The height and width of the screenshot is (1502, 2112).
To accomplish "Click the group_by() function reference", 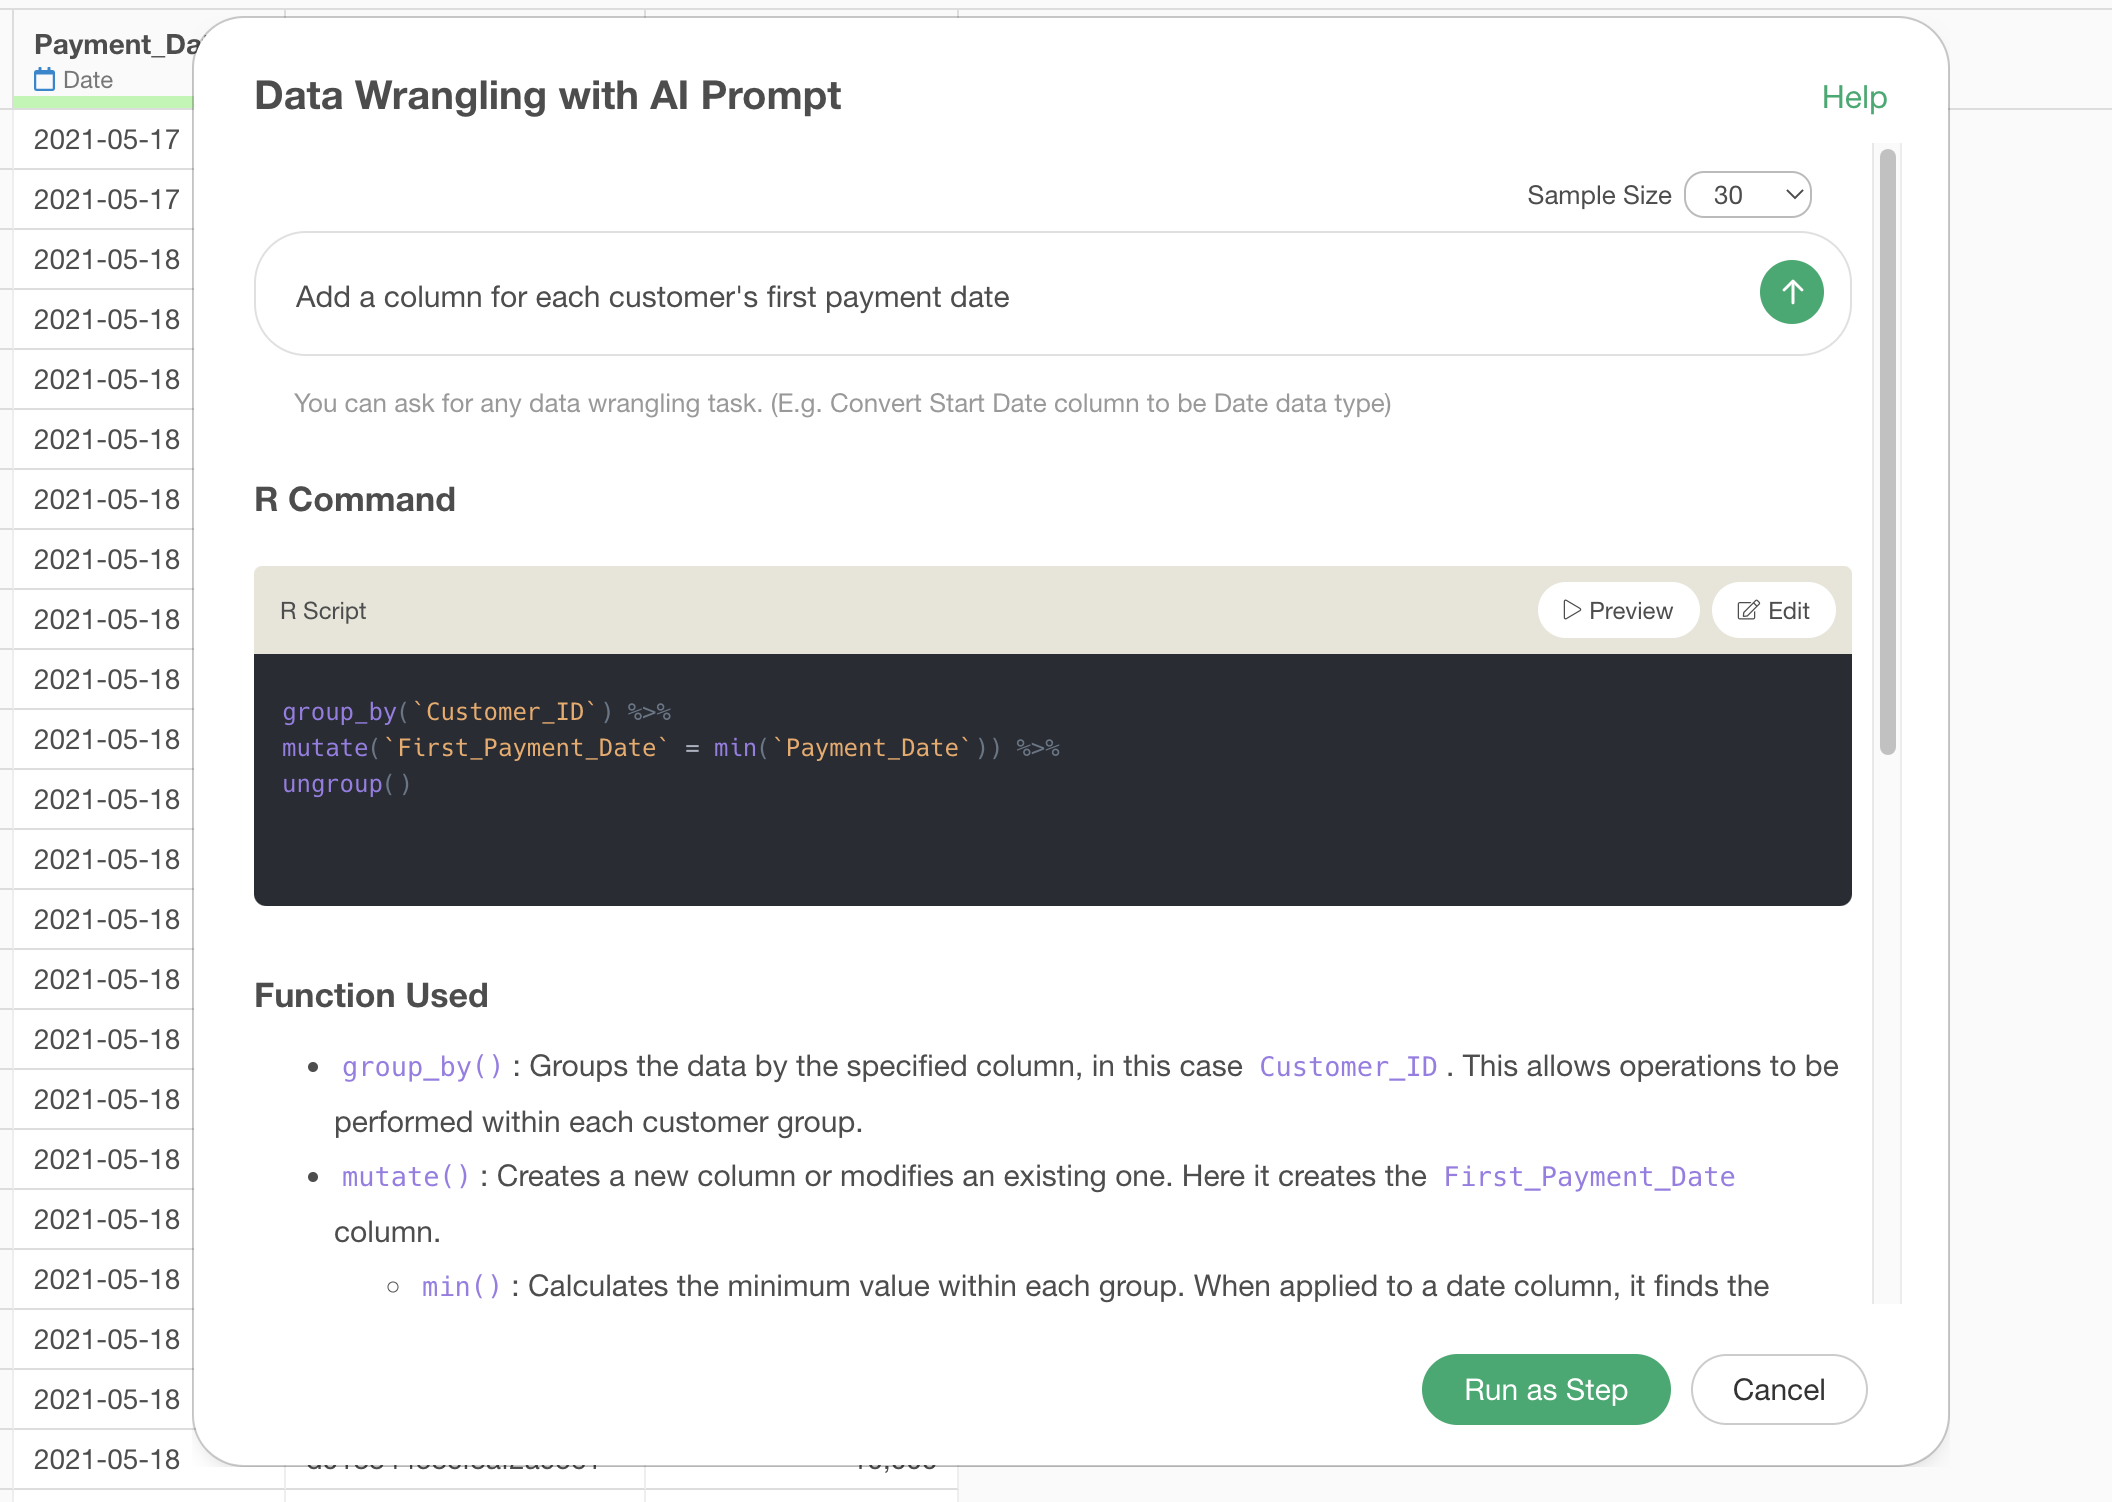I will tap(421, 1067).
